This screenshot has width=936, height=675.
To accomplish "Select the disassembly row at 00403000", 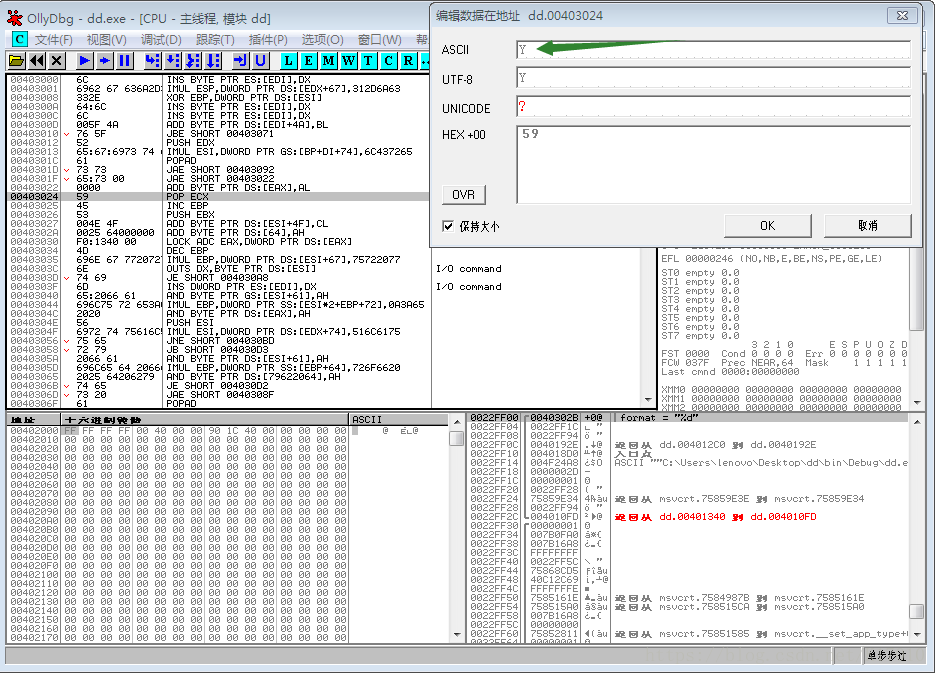I will pyautogui.click(x=218, y=79).
